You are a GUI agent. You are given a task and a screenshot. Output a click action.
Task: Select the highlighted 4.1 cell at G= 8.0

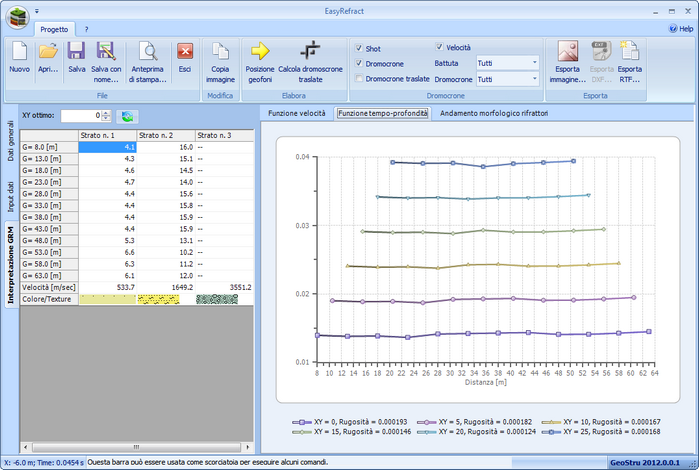click(107, 147)
